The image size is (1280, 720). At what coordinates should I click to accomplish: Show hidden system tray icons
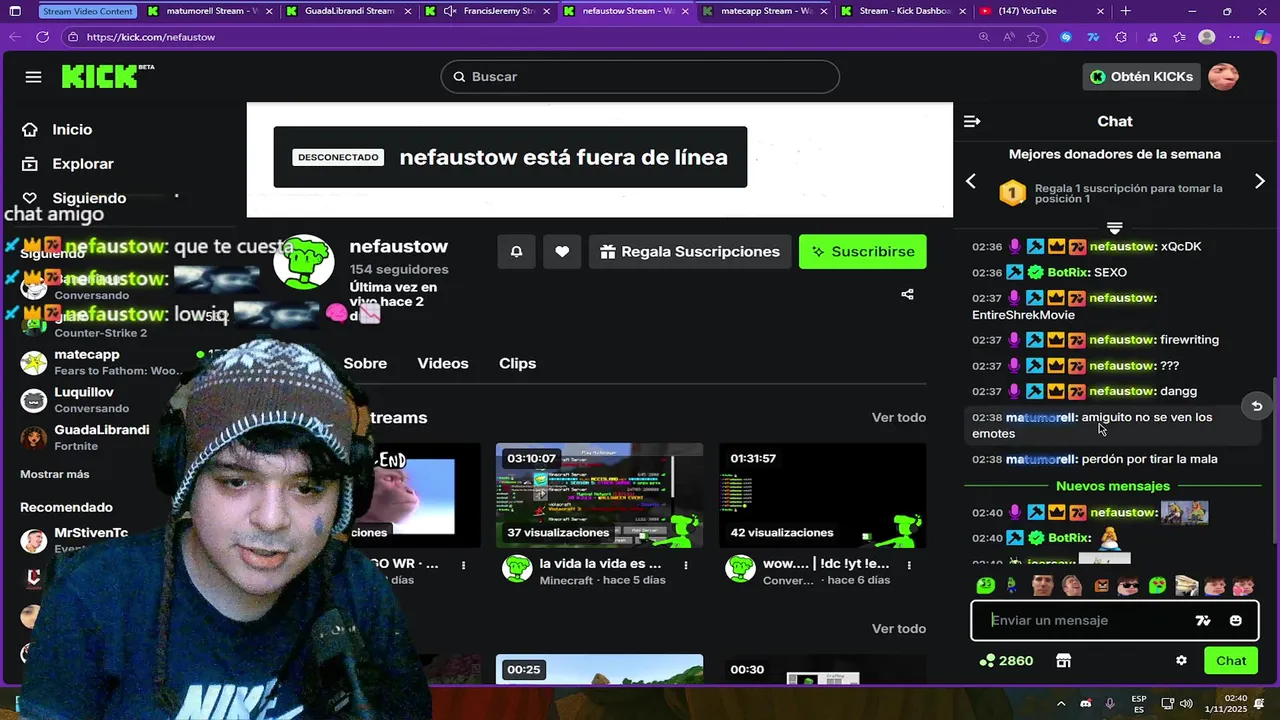[1061, 704]
